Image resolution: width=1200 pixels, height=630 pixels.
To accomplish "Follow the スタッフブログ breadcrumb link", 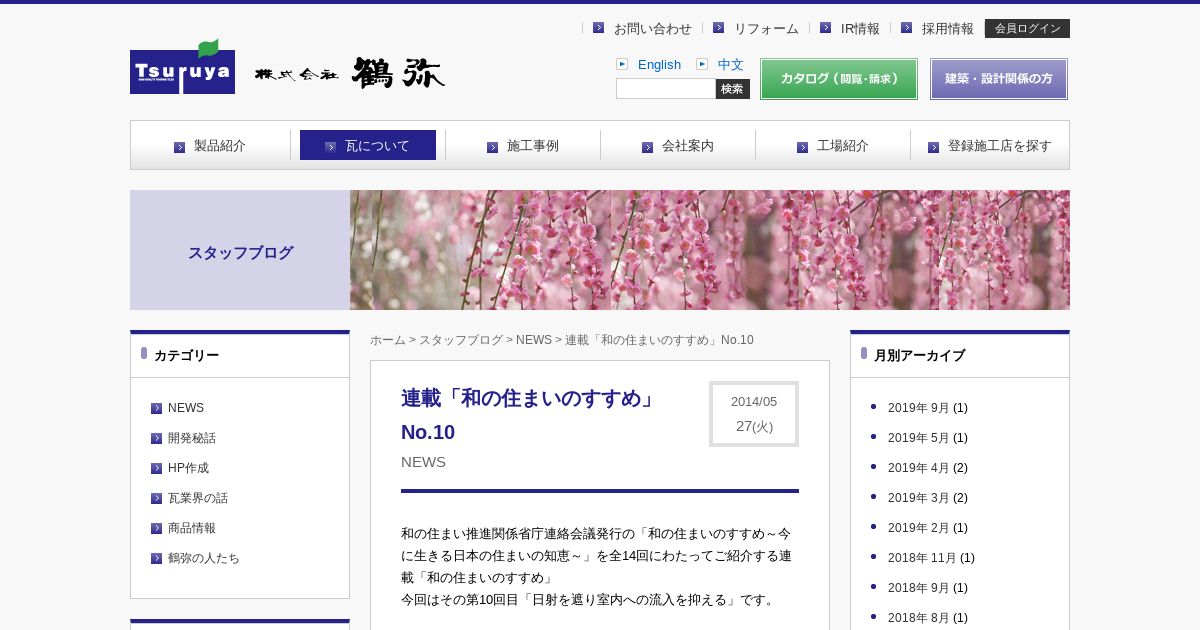I will pos(460,340).
